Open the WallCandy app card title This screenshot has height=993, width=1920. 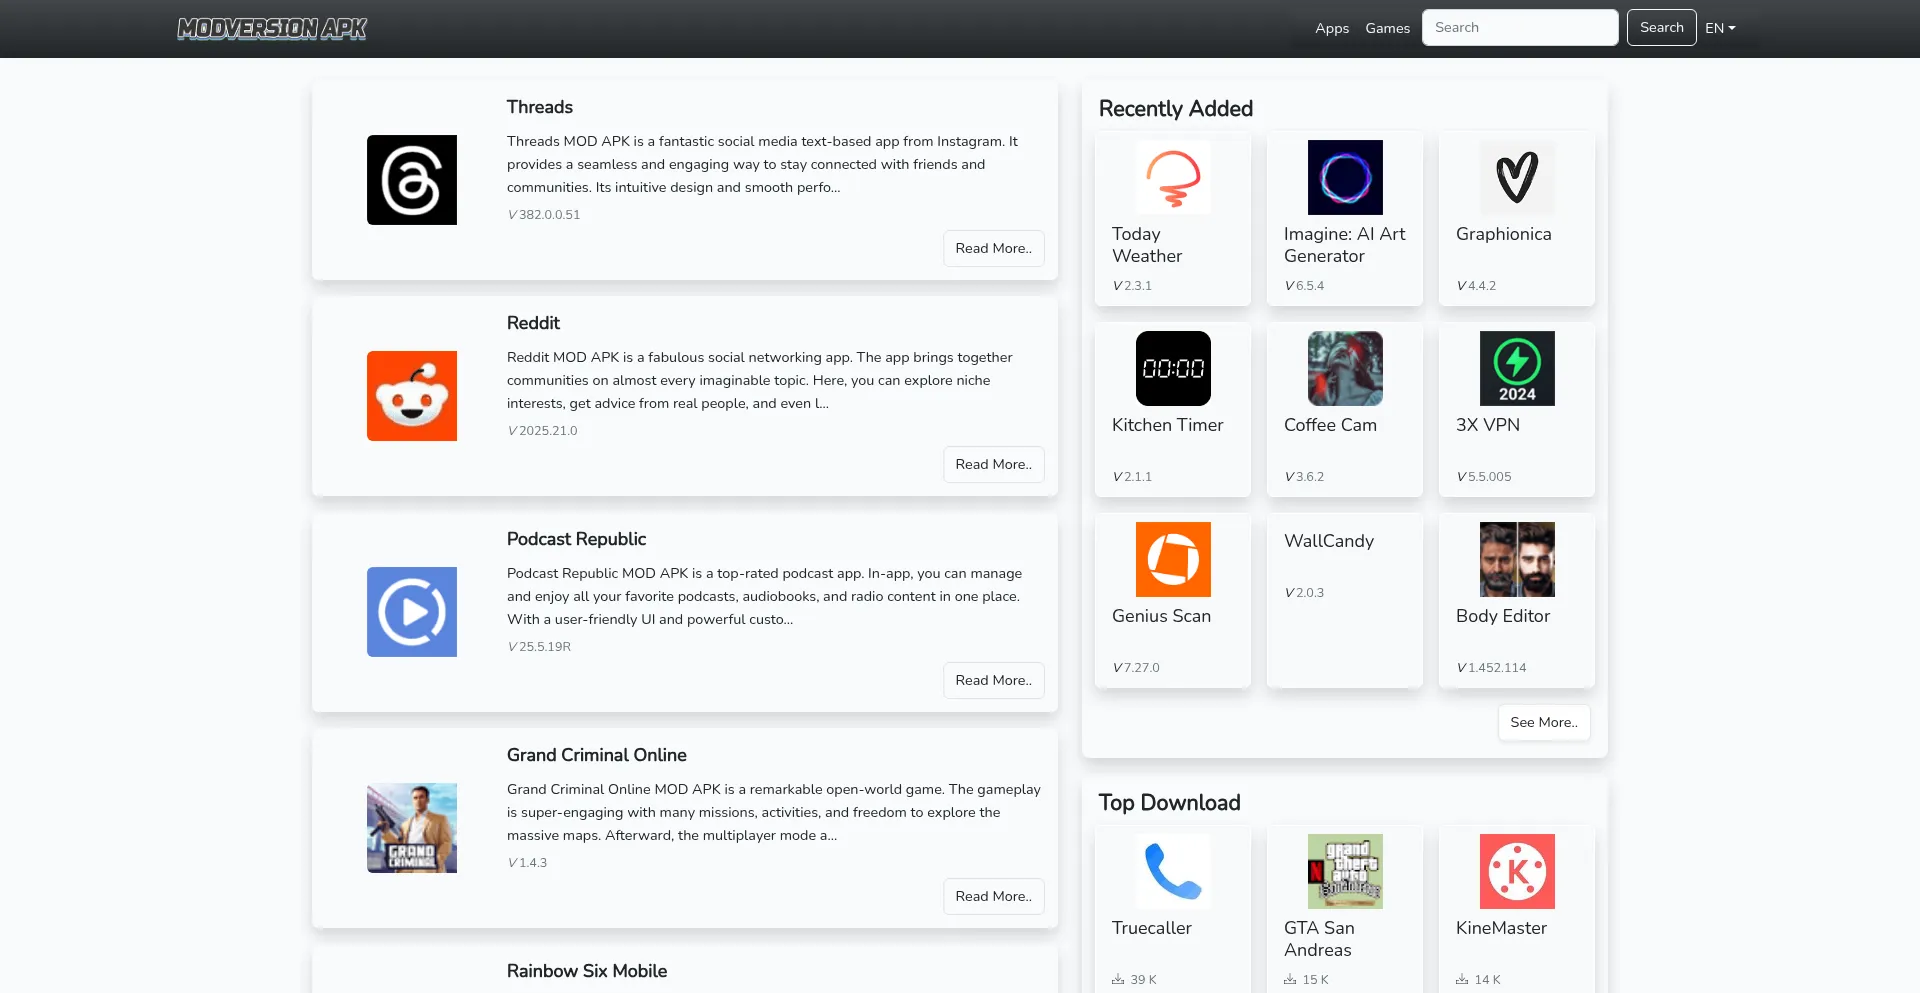1328,541
